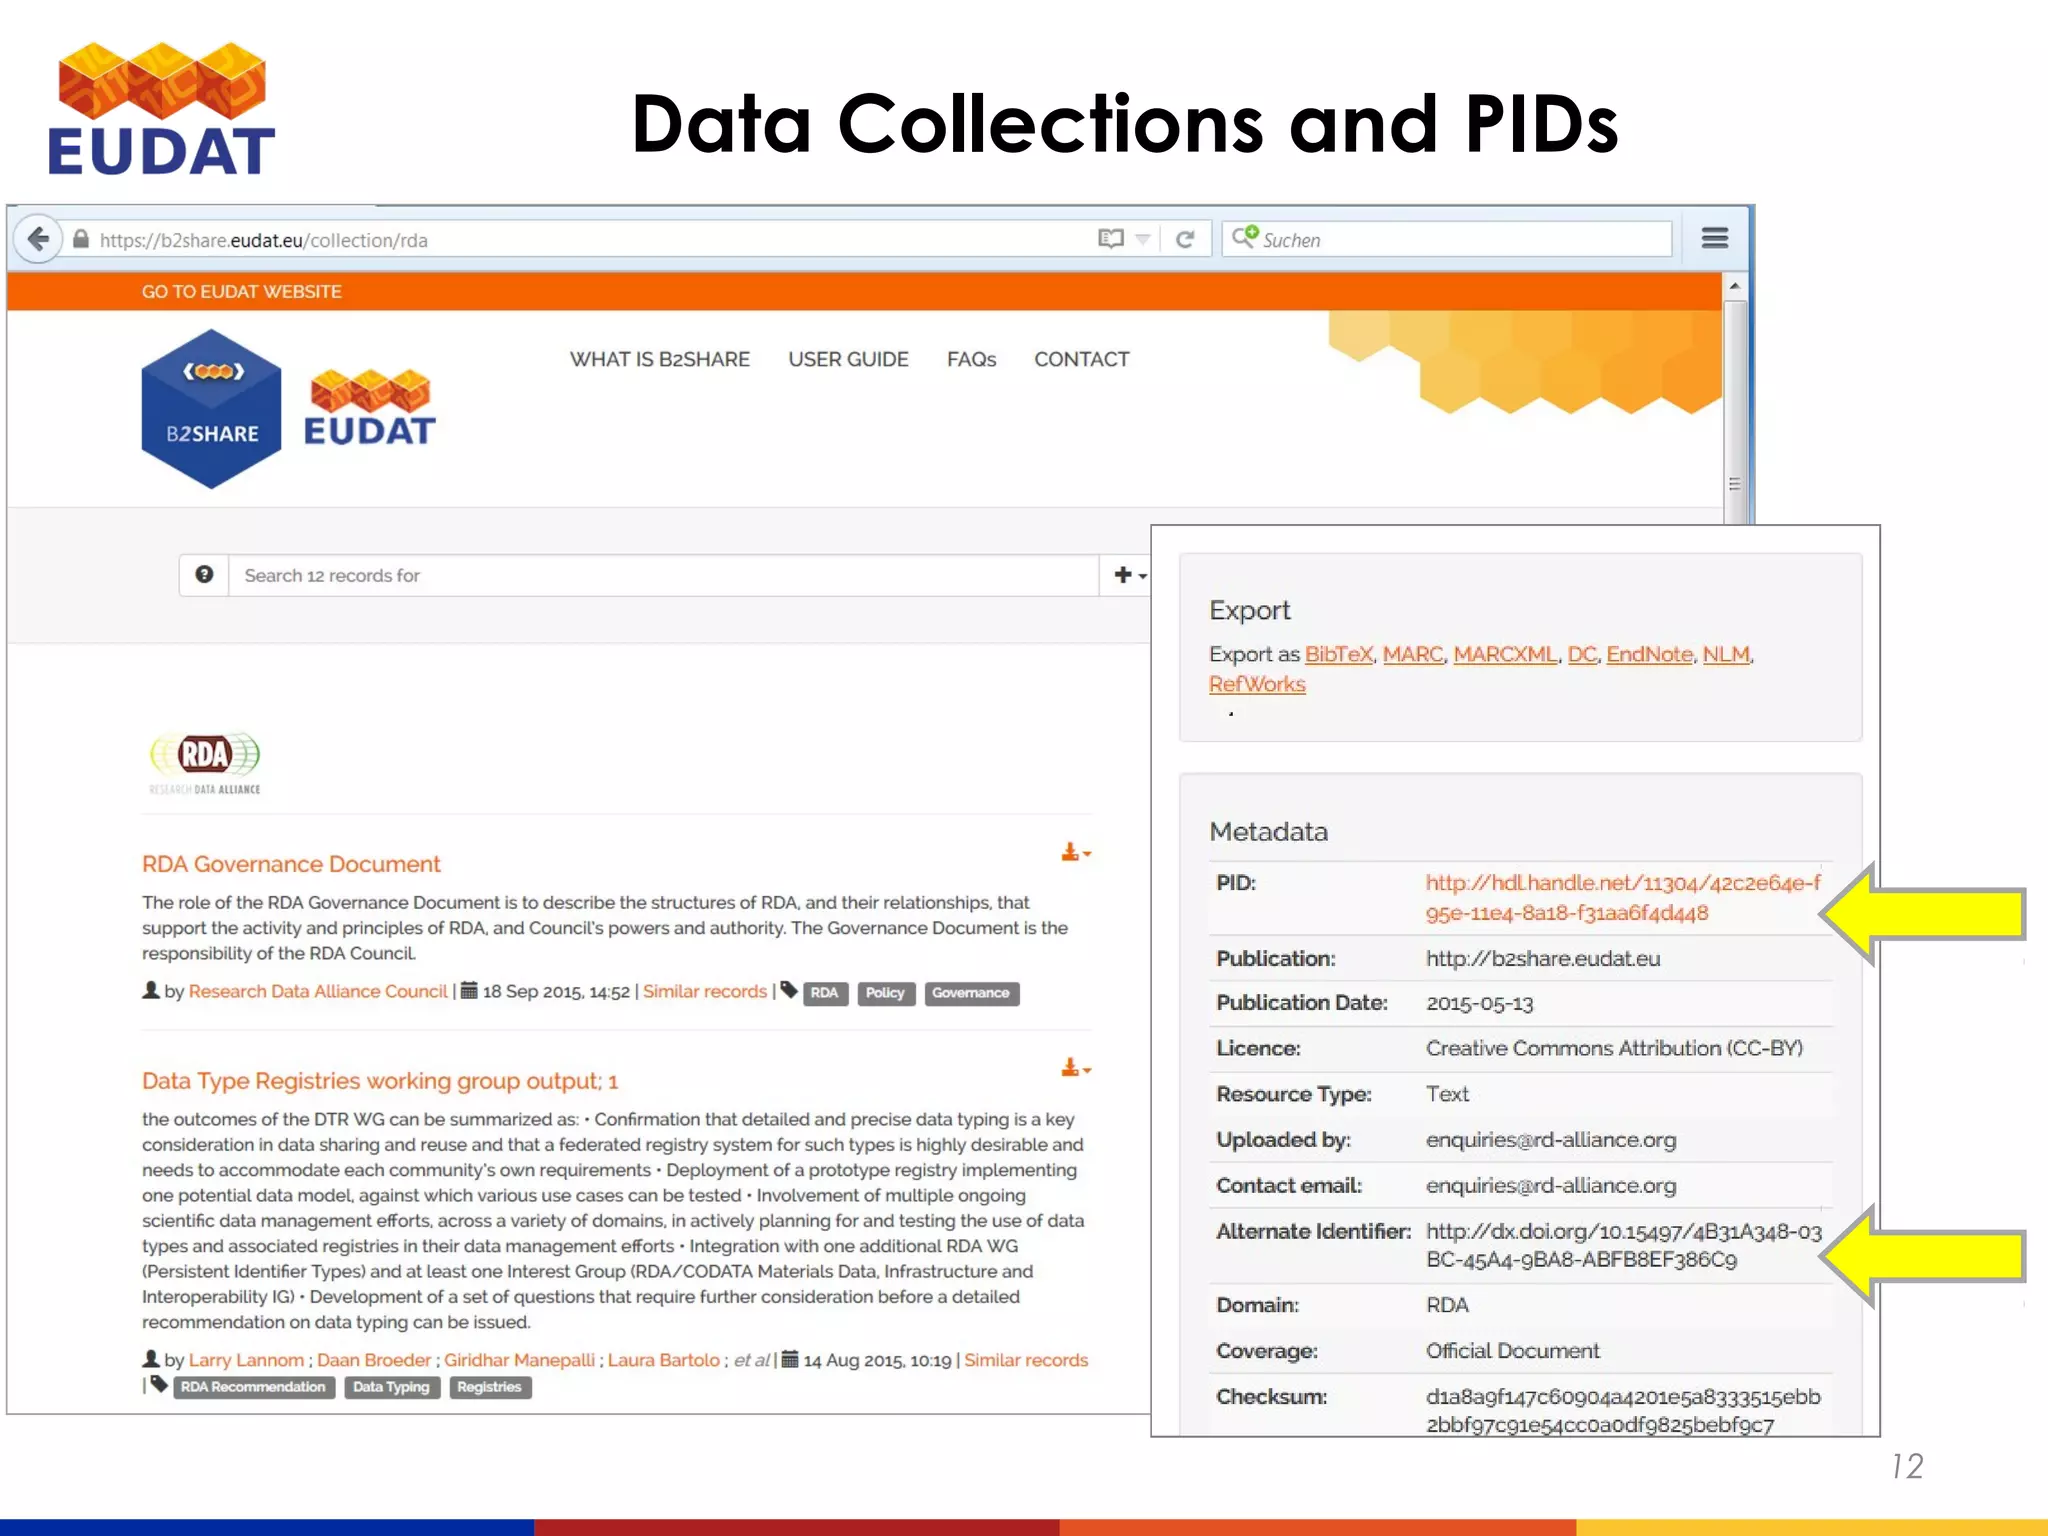Viewport: 2048px width, 1536px height.
Task: Open the reader view book icon
Action: tap(1110, 239)
